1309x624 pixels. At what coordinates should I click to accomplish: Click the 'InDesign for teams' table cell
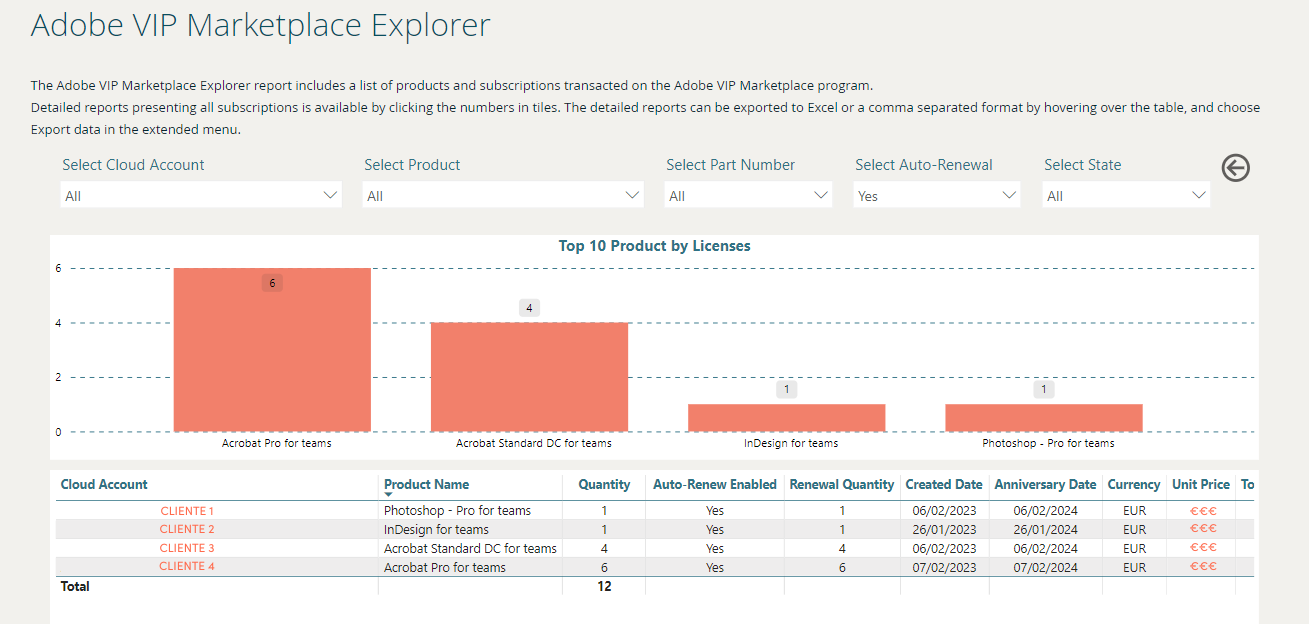click(x=436, y=530)
